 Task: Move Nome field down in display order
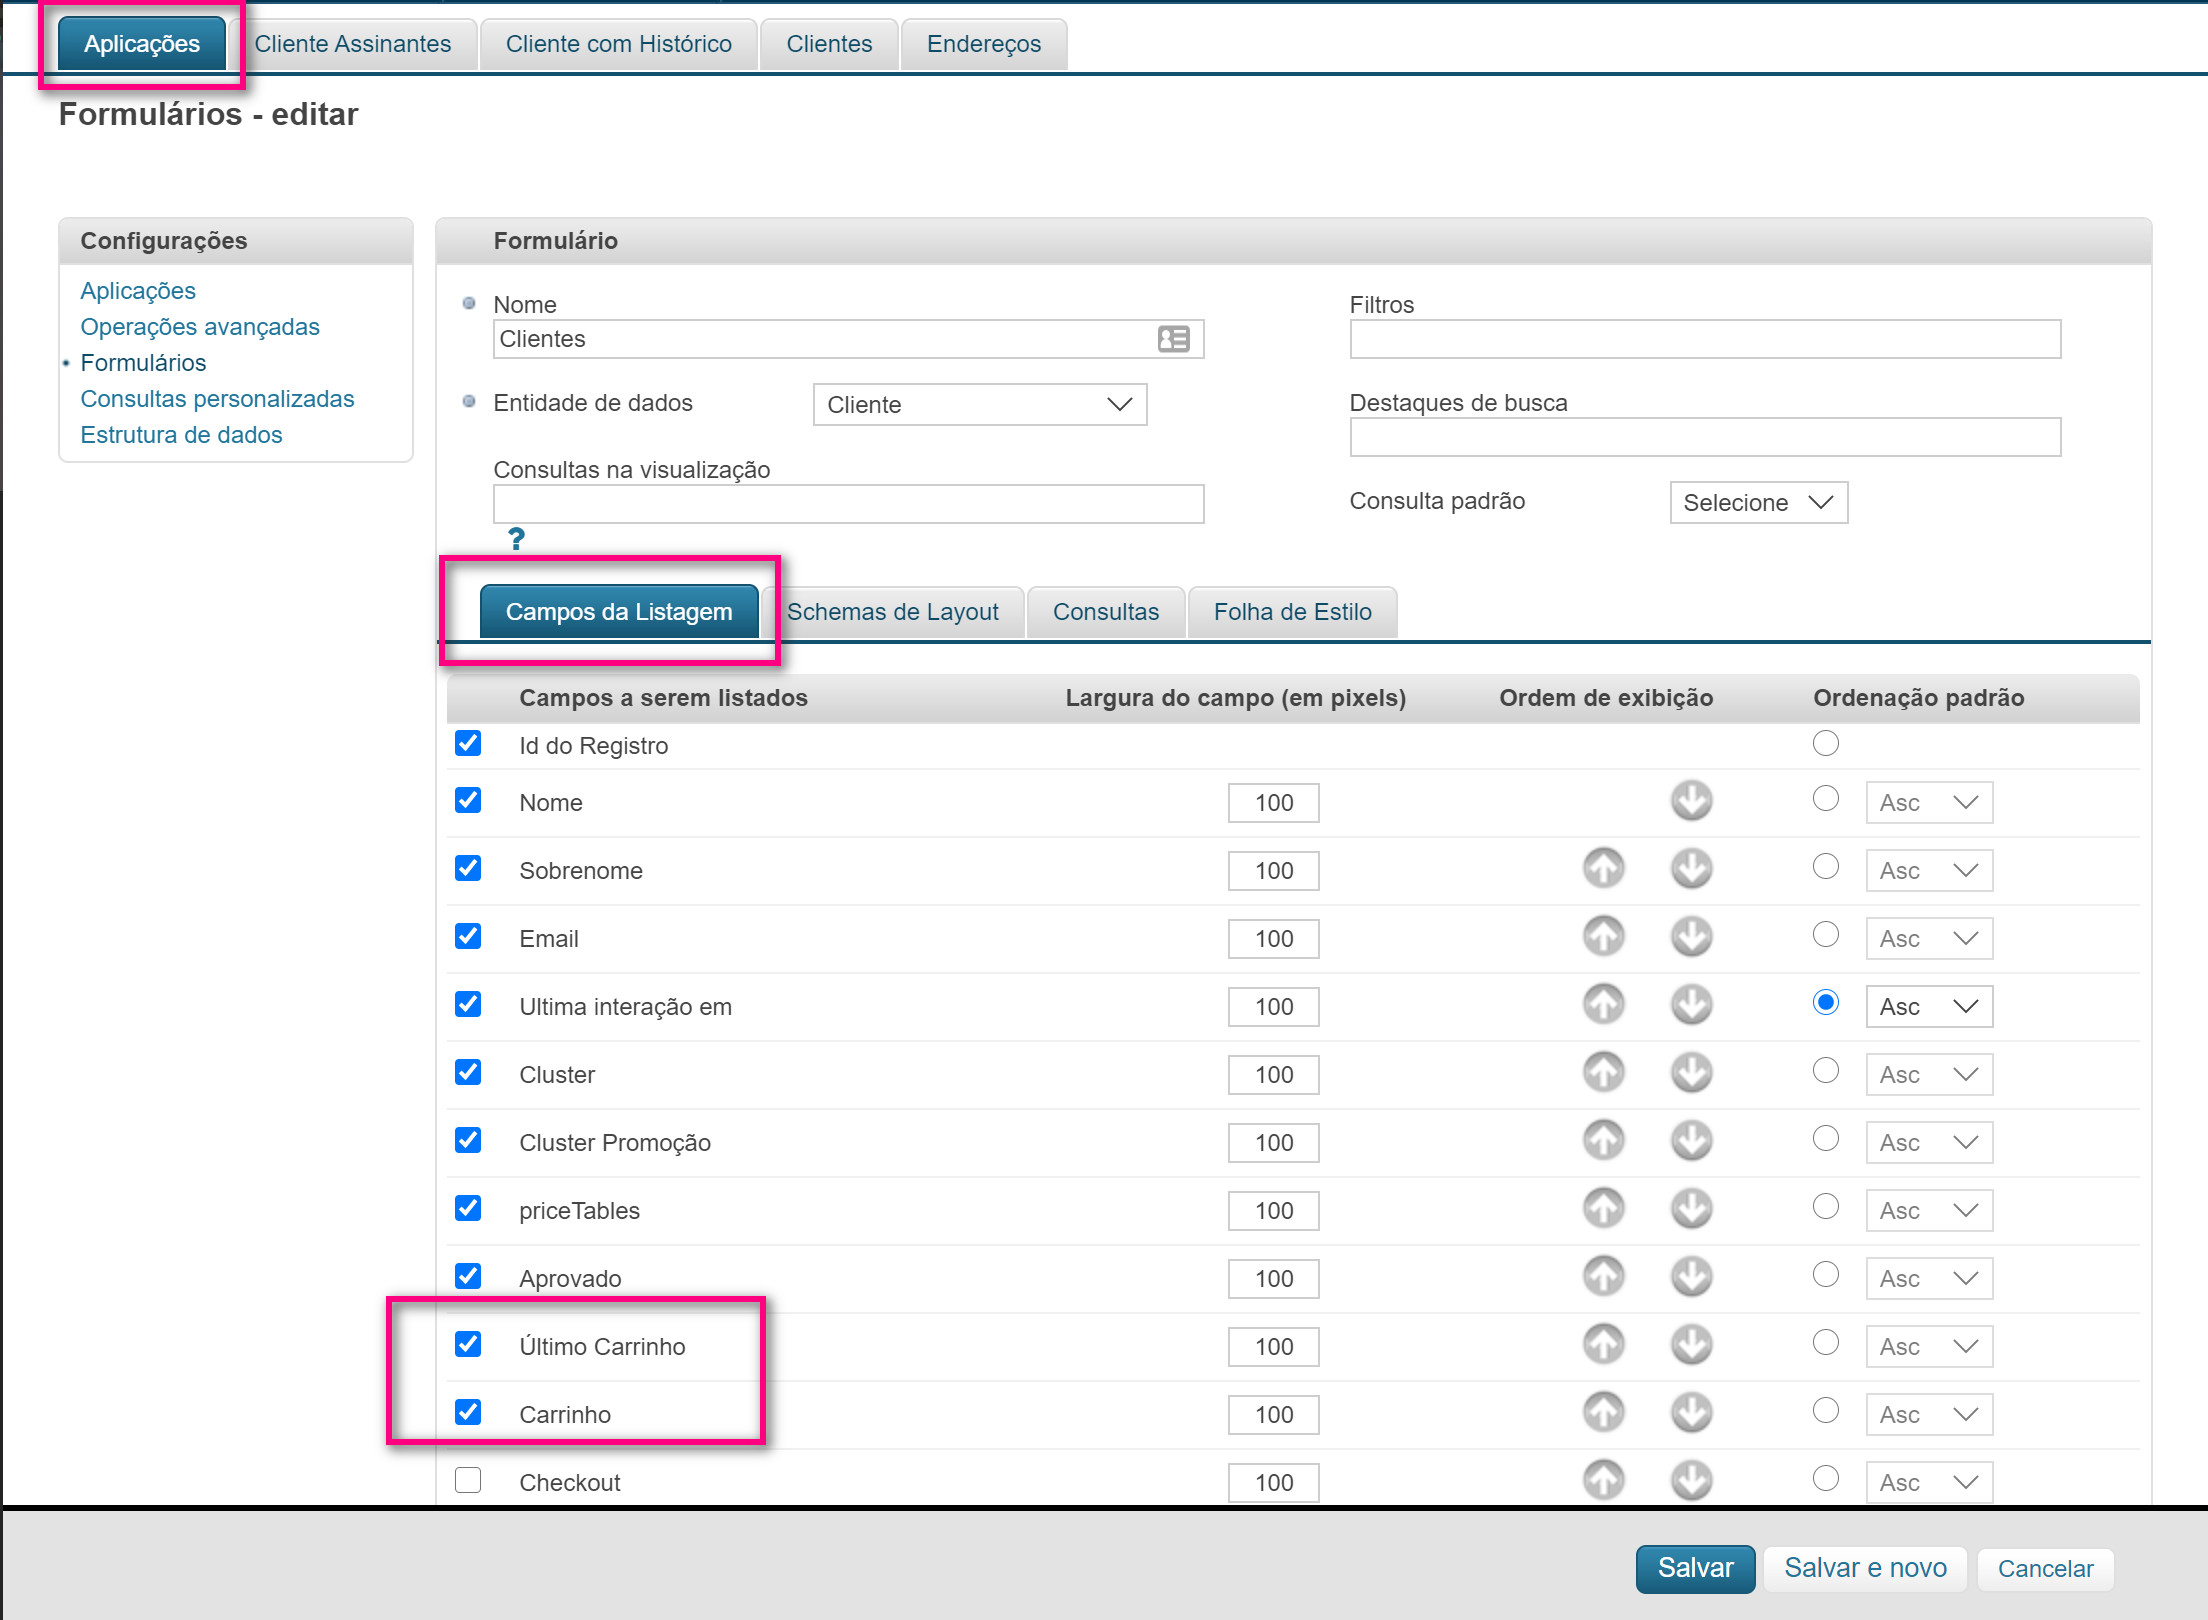(1691, 801)
